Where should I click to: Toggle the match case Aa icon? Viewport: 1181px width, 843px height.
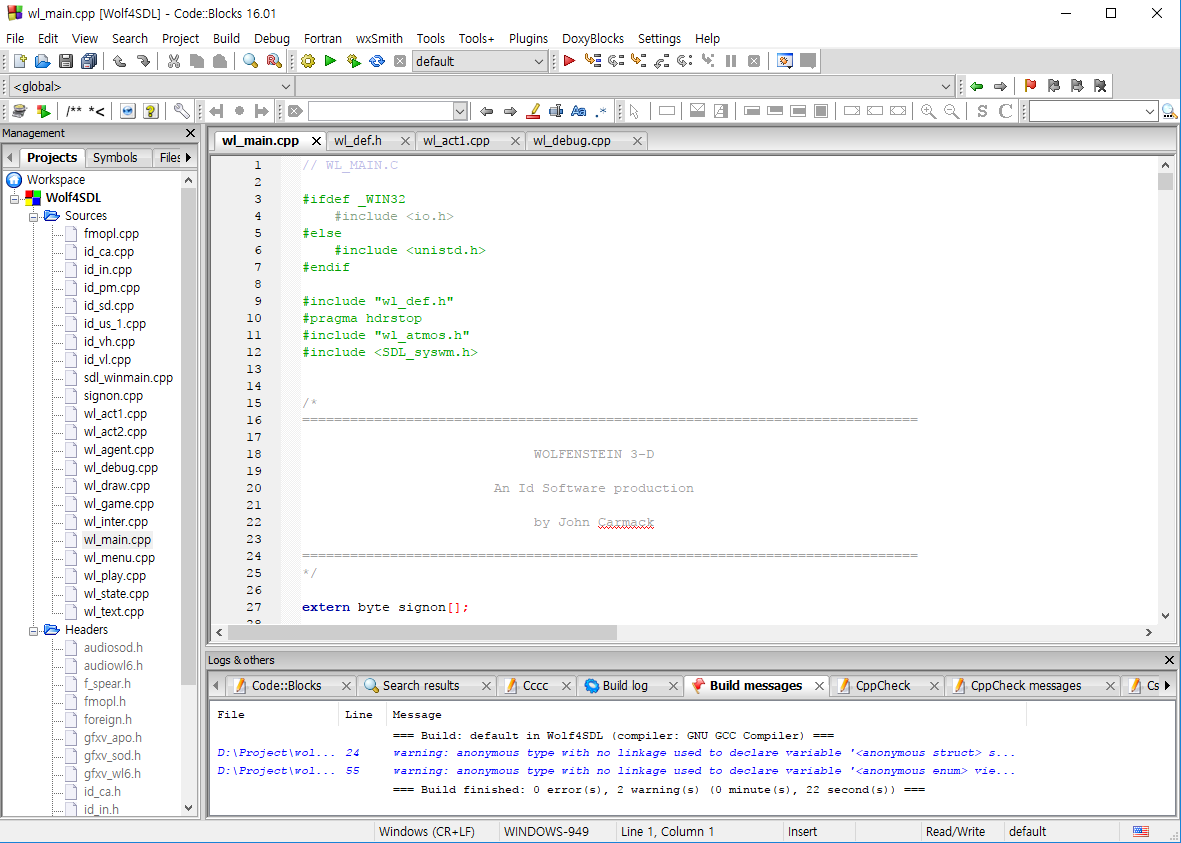tap(578, 111)
